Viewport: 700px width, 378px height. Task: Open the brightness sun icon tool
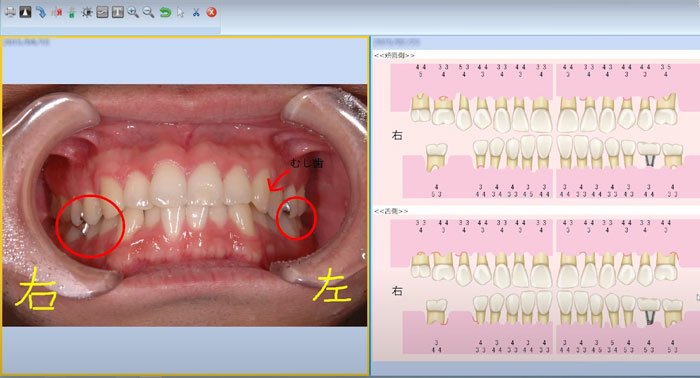coord(87,12)
